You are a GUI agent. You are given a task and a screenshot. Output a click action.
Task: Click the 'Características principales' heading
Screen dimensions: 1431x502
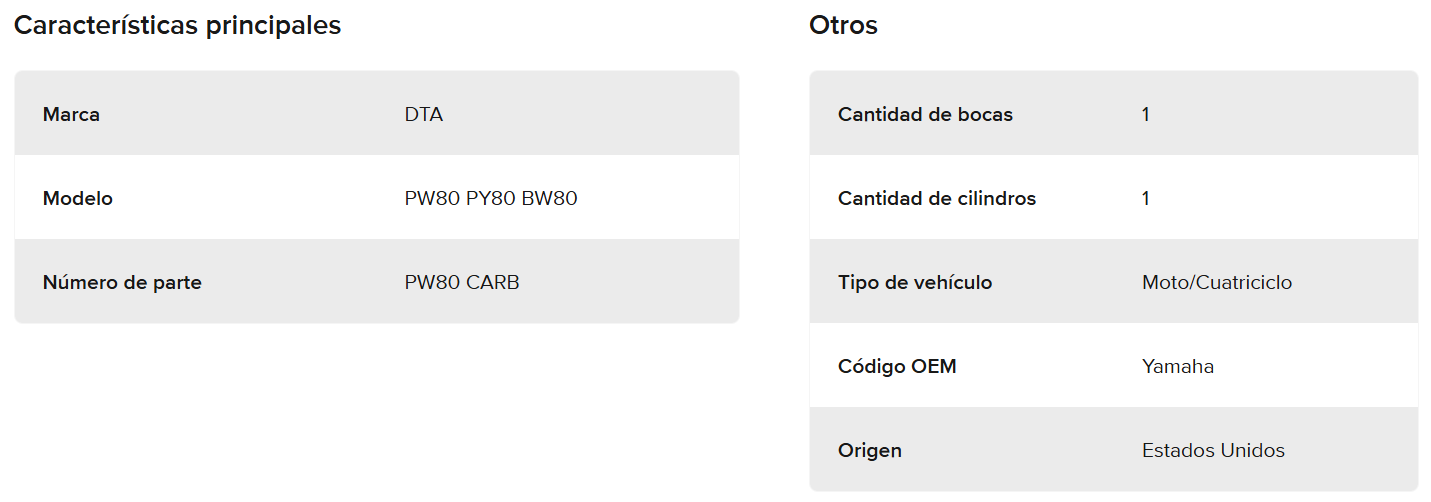177,26
